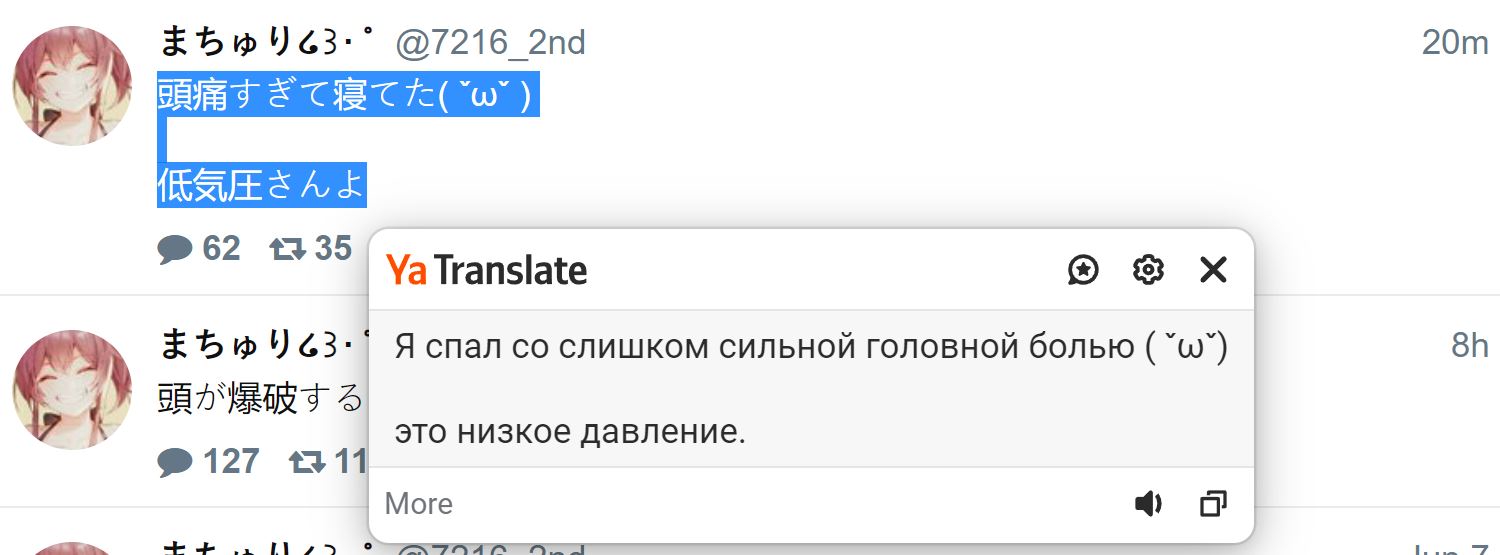Close the Ya Translate popup
The width and height of the screenshot is (1500, 555).
click(x=1212, y=269)
